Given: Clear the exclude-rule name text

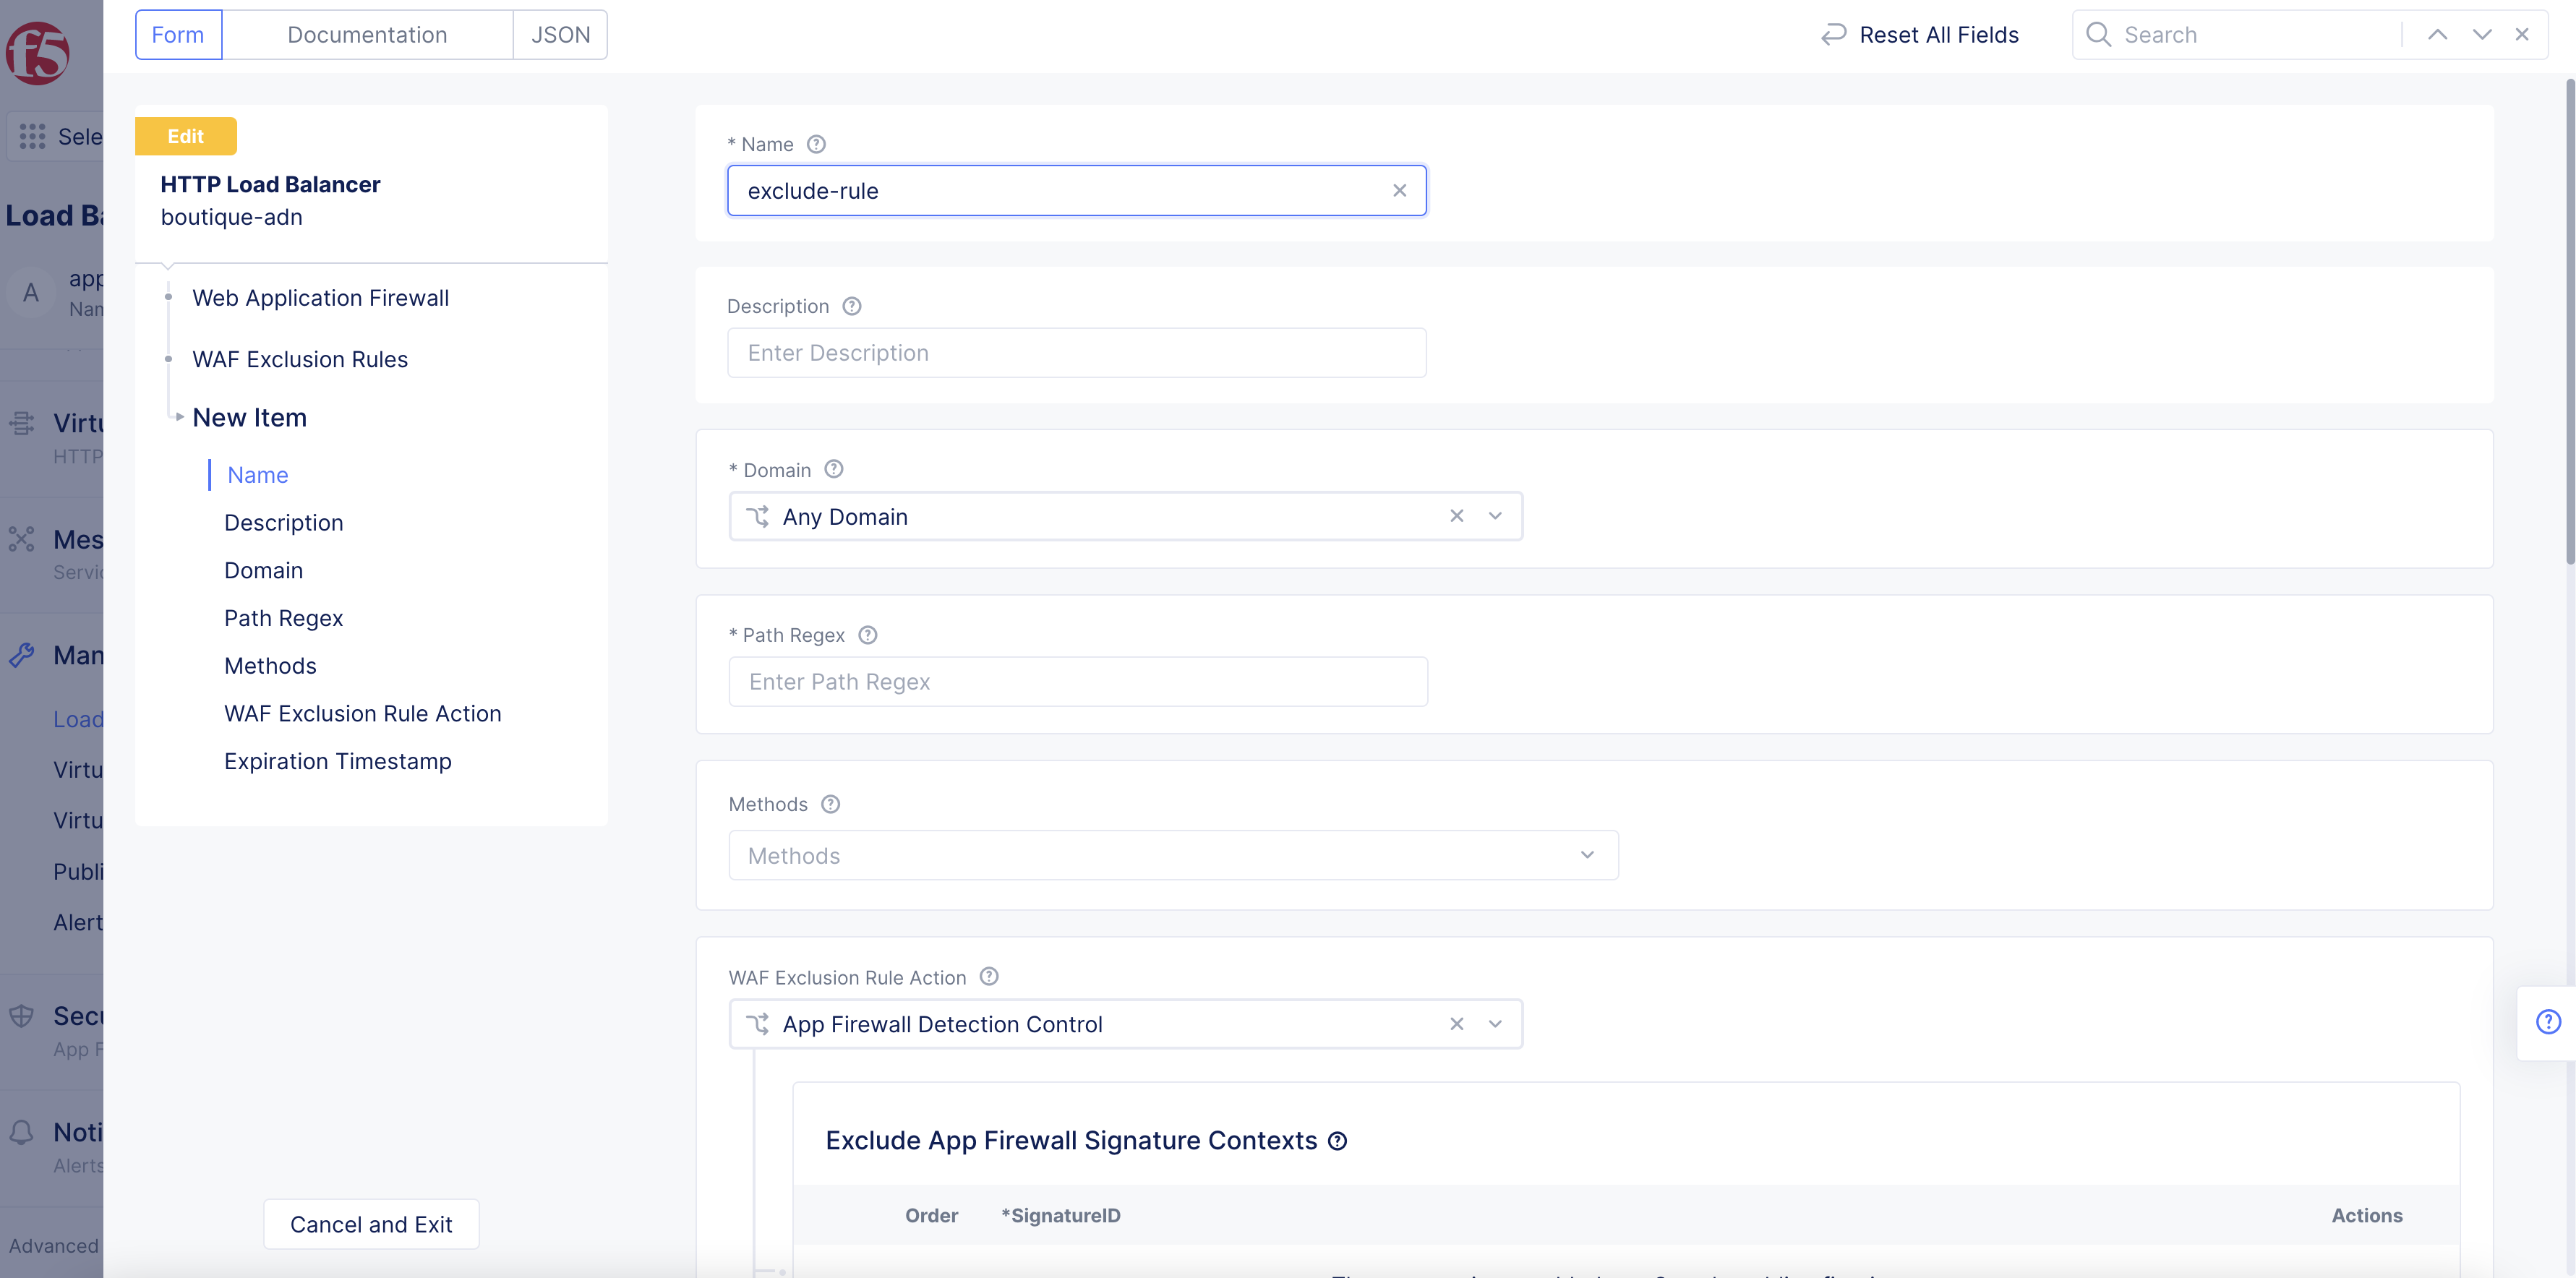Looking at the screenshot, I should (1399, 190).
